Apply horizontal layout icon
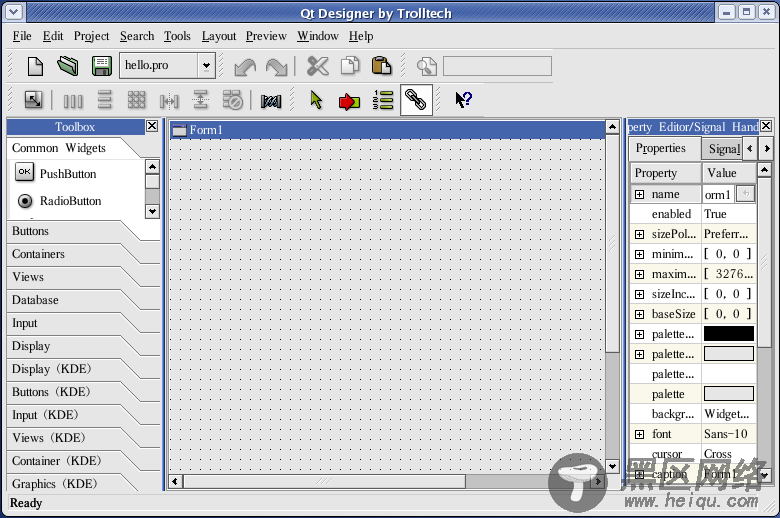This screenshot has height=518, width=780. click(x=73, y=101)
